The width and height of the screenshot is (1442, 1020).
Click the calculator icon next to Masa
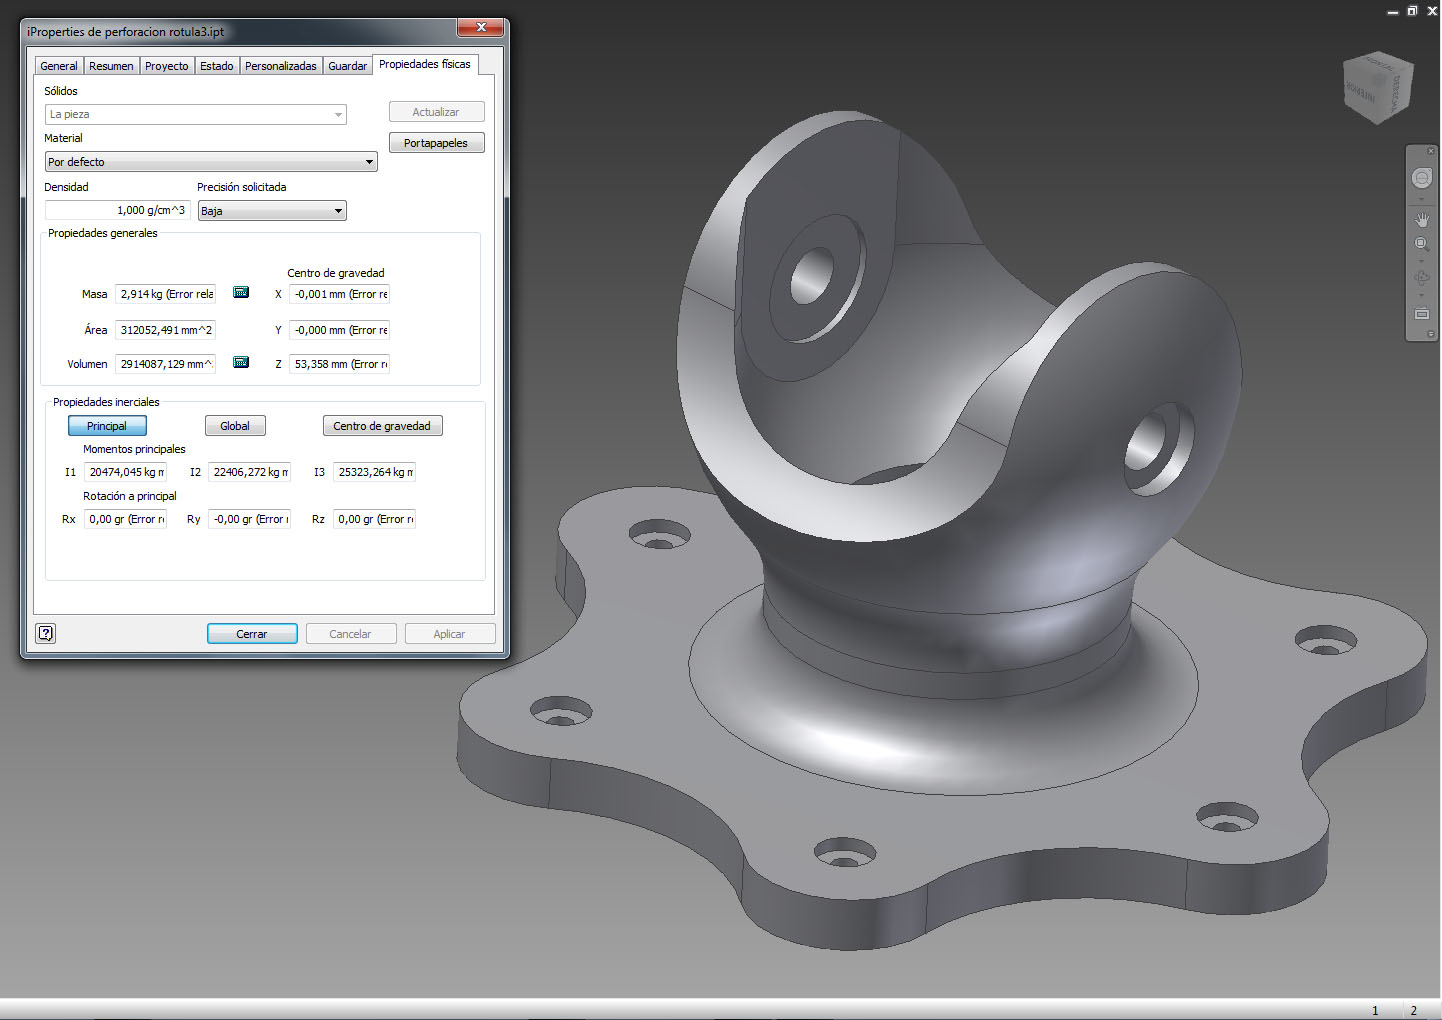pyautogui.click(x=241, y=292)
